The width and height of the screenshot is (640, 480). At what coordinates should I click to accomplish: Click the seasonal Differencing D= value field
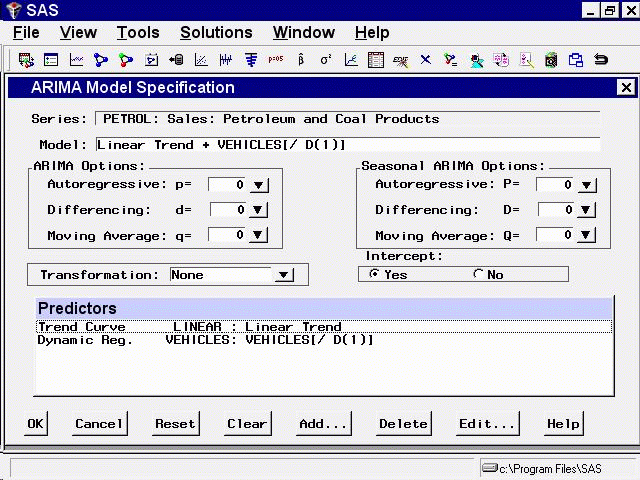[556, 210]
